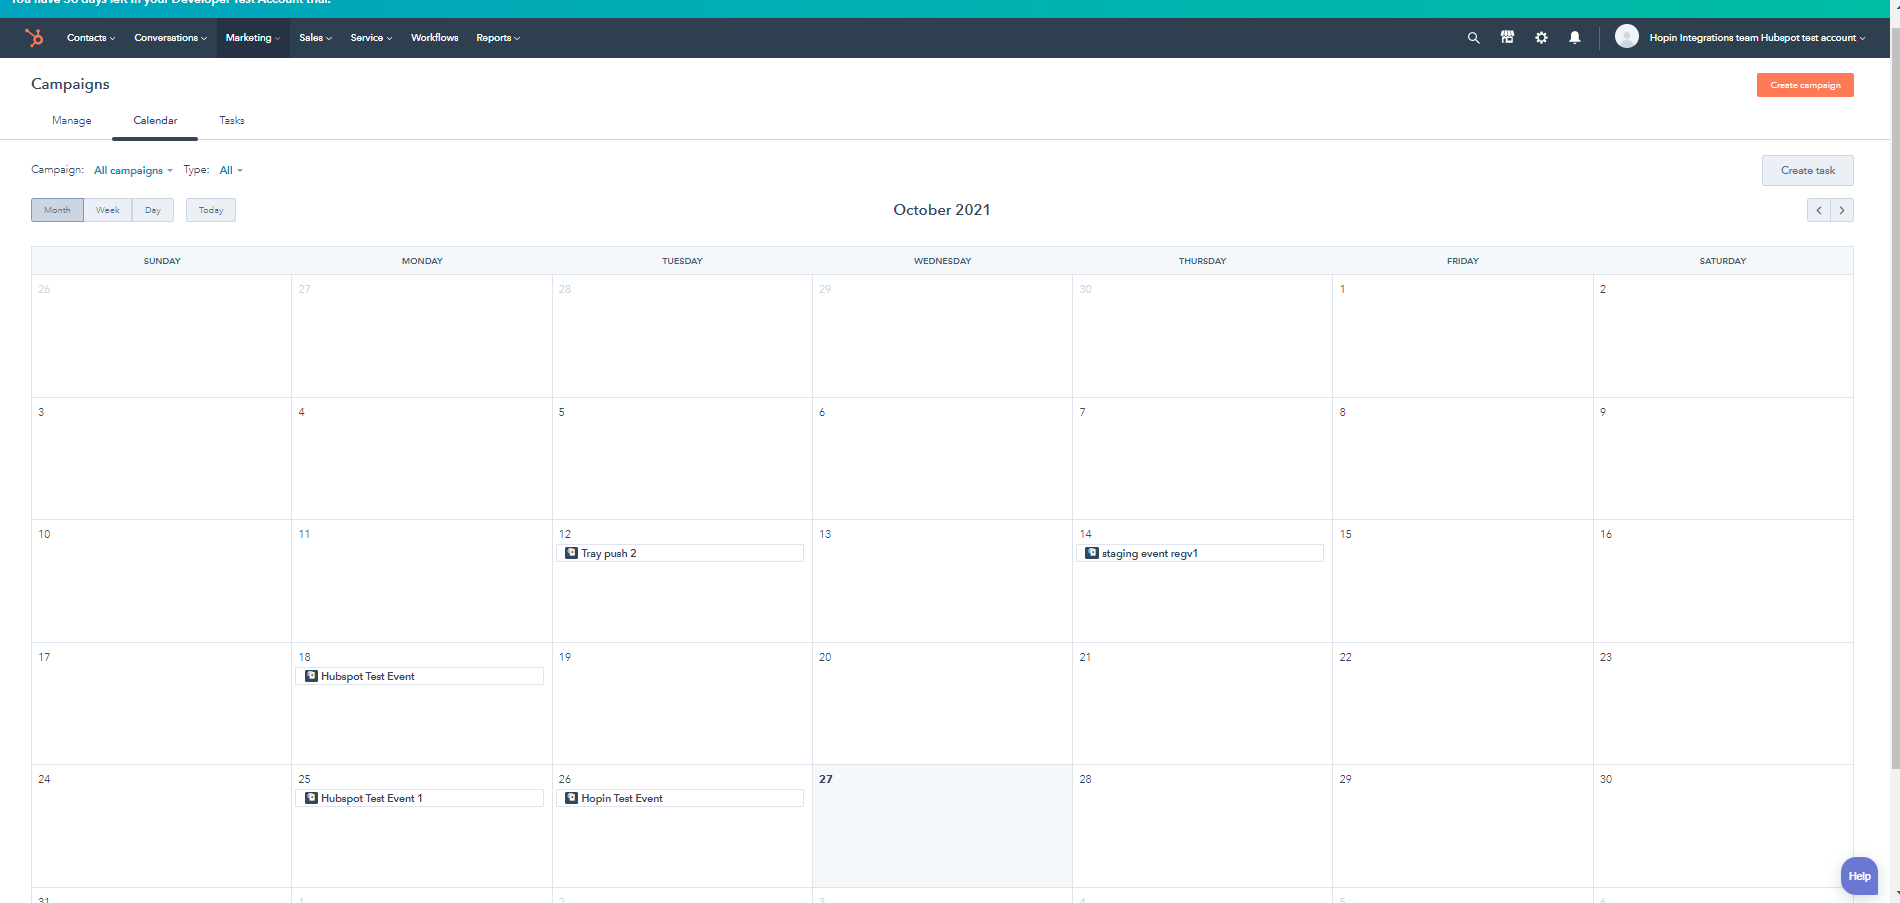Click icon beside Hubspot Test Event on 18
The image size is (1900, 903).
[311, 676]
